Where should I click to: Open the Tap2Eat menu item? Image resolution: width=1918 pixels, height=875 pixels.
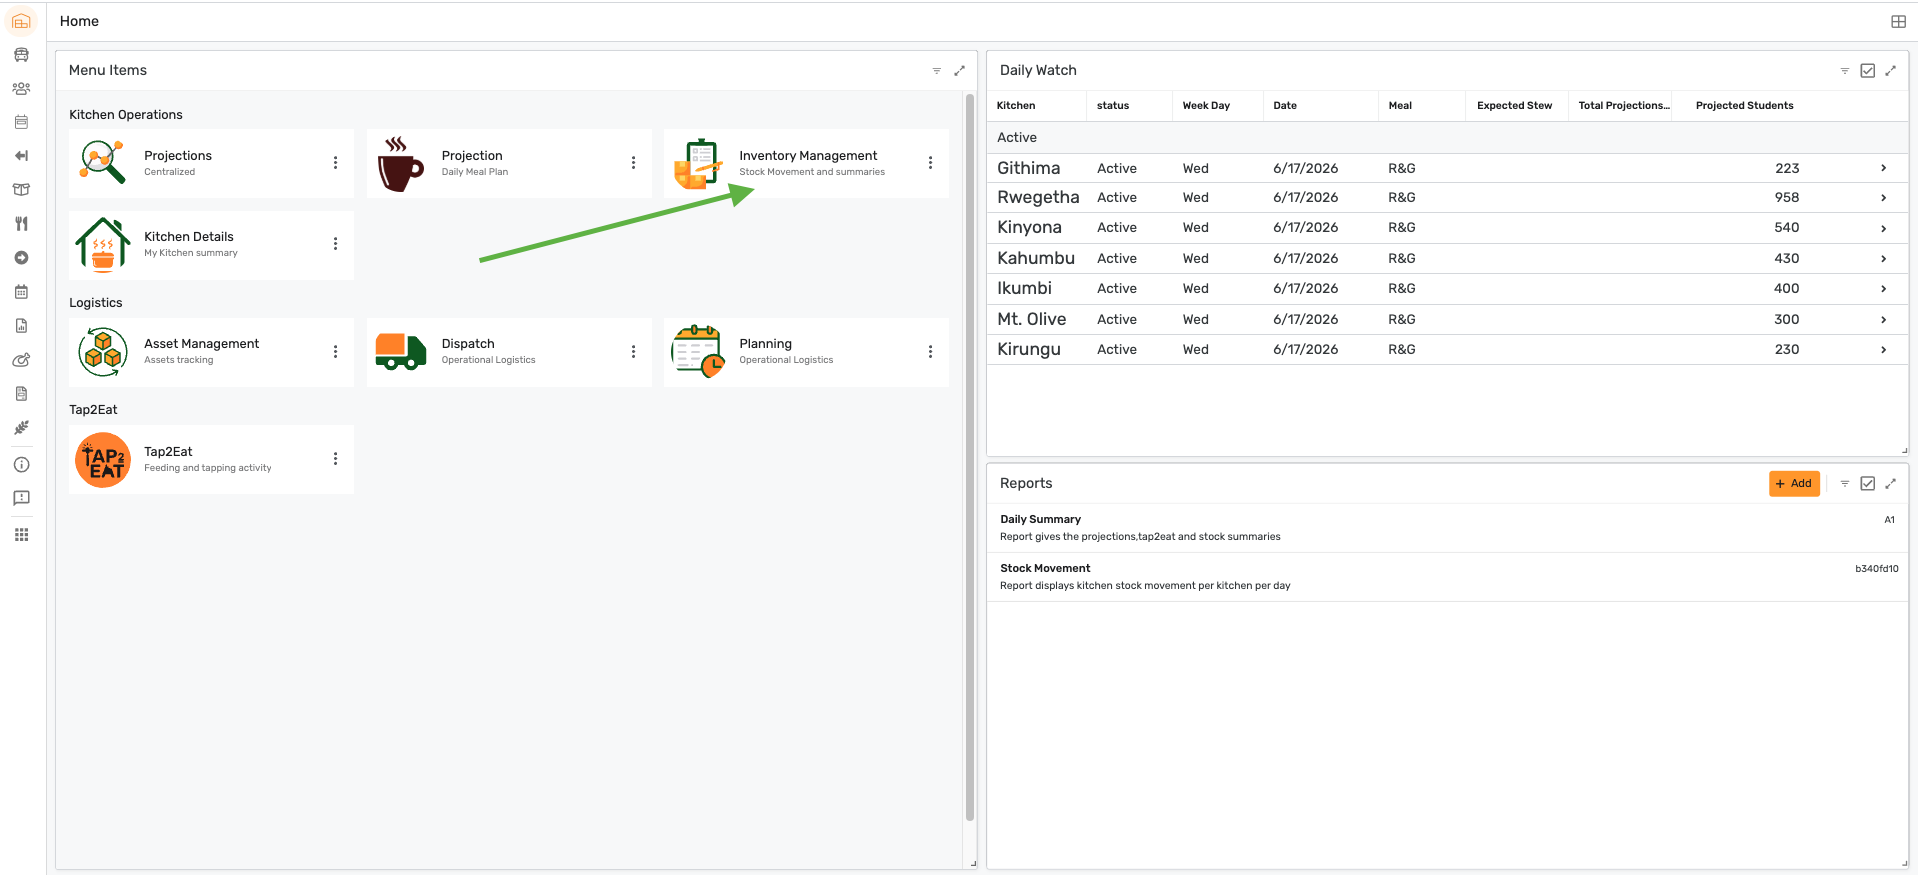(x=211, y=460)
